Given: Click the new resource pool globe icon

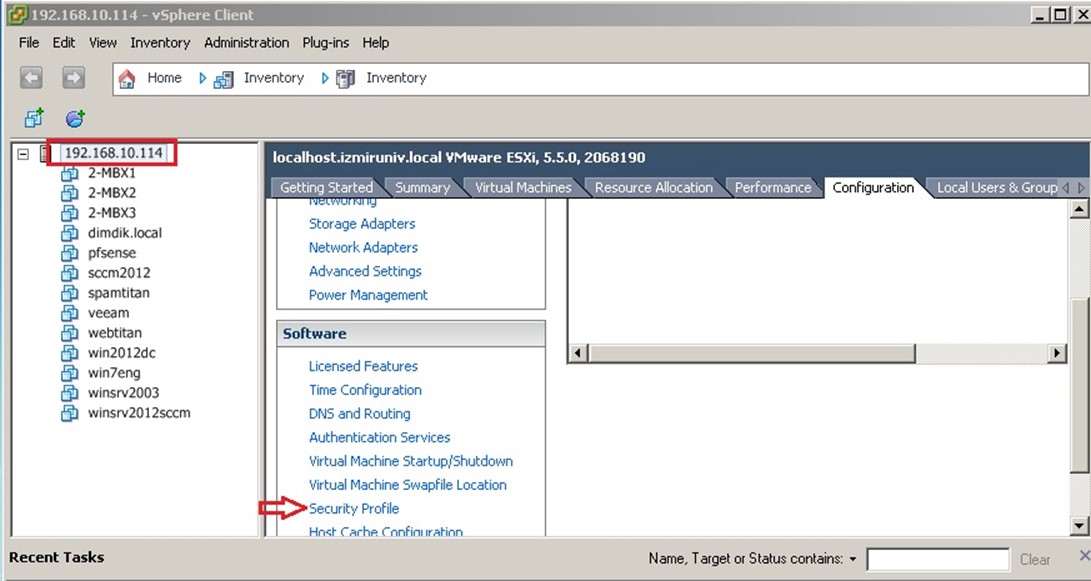Looking at the screenshot, I should coord(75,118).
